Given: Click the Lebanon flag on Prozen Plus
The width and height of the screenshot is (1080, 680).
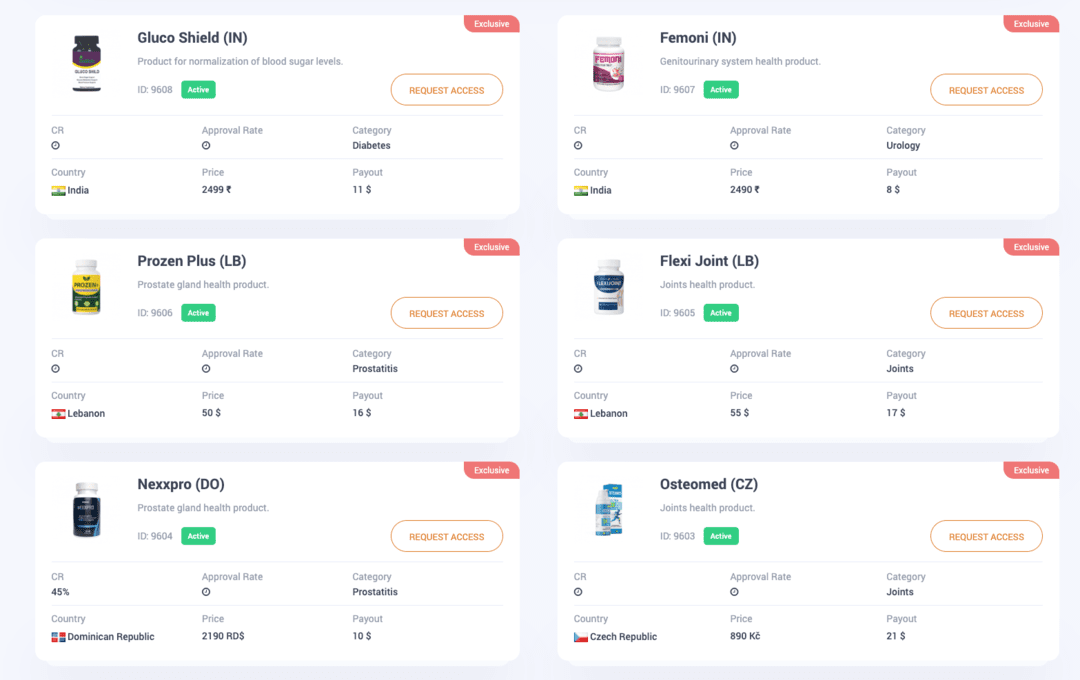Looking at the screenshot, I should tap(59, 413).
